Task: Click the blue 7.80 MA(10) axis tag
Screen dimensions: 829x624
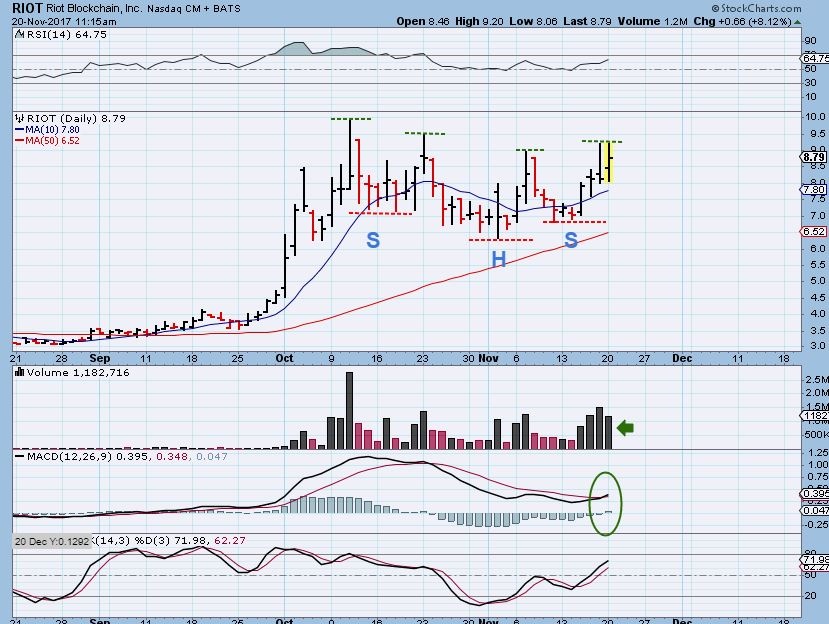Action: [812, 189]
